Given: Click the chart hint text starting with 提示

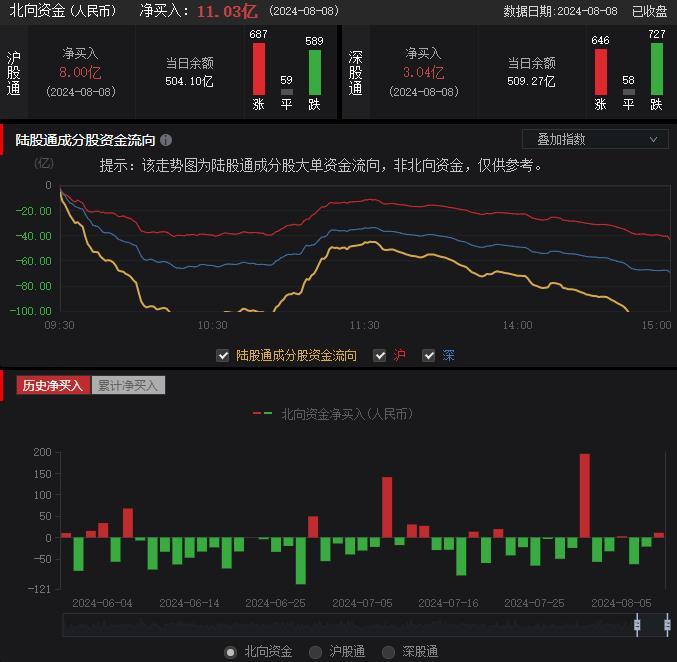Looking at the screenshot, I should click(321, 165).
